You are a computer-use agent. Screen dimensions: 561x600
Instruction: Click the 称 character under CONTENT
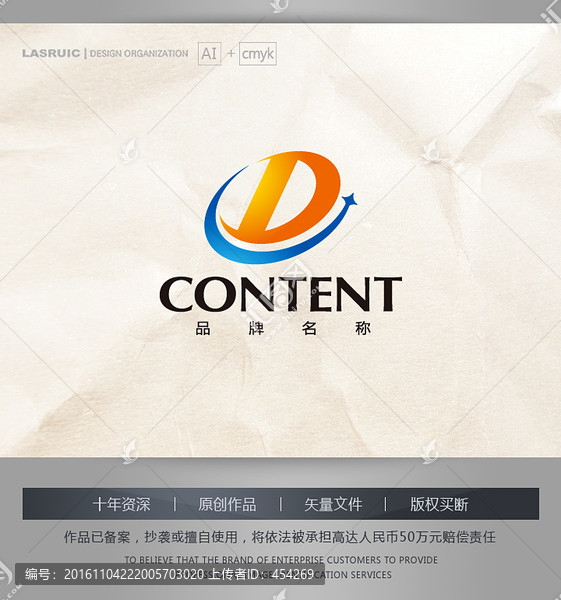click(x=363, y=328)
